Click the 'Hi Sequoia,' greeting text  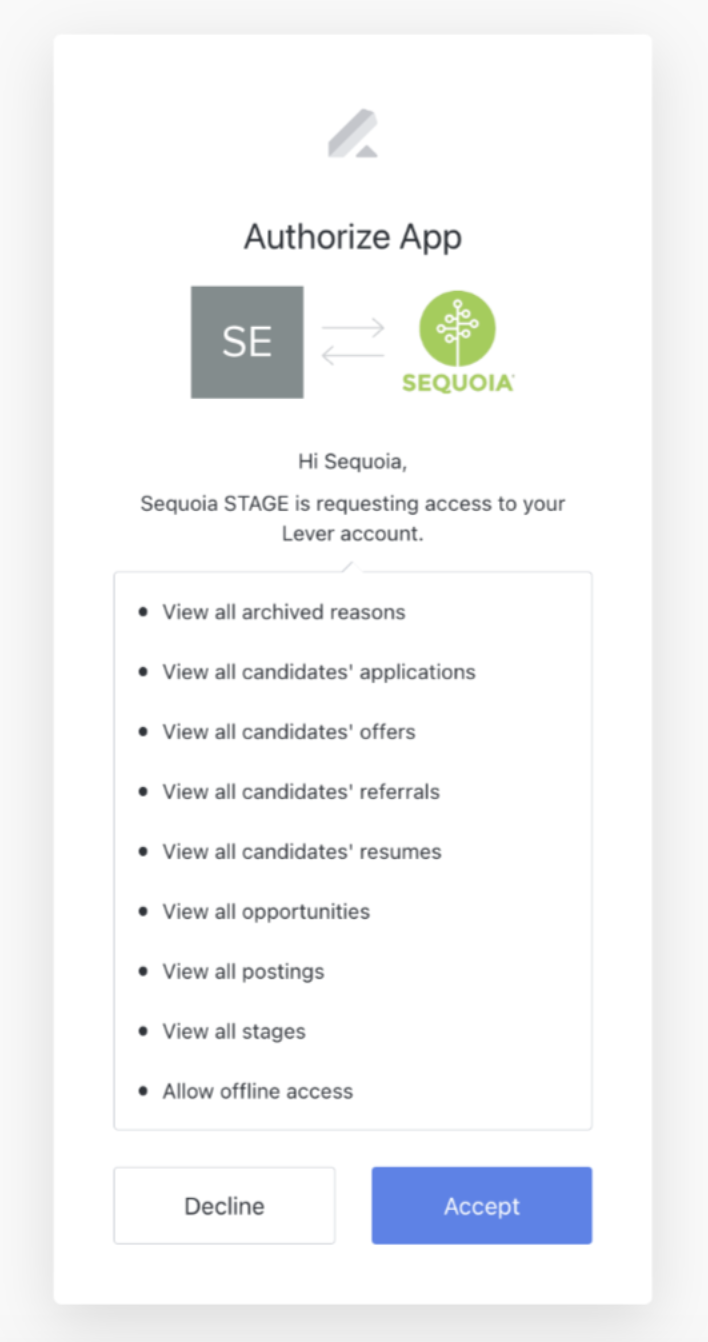pyautogui.click(x=354, y=461)
